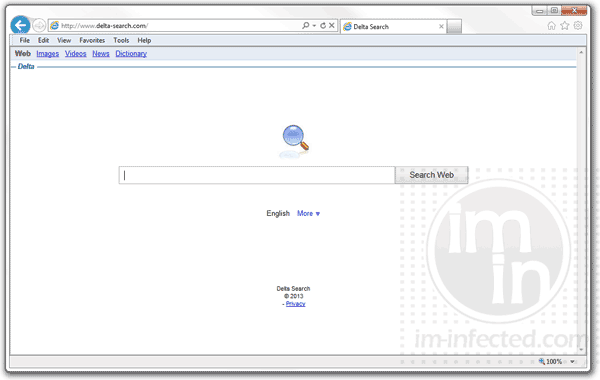Open the File menu
600x380 pixels.
pos(24,40)
